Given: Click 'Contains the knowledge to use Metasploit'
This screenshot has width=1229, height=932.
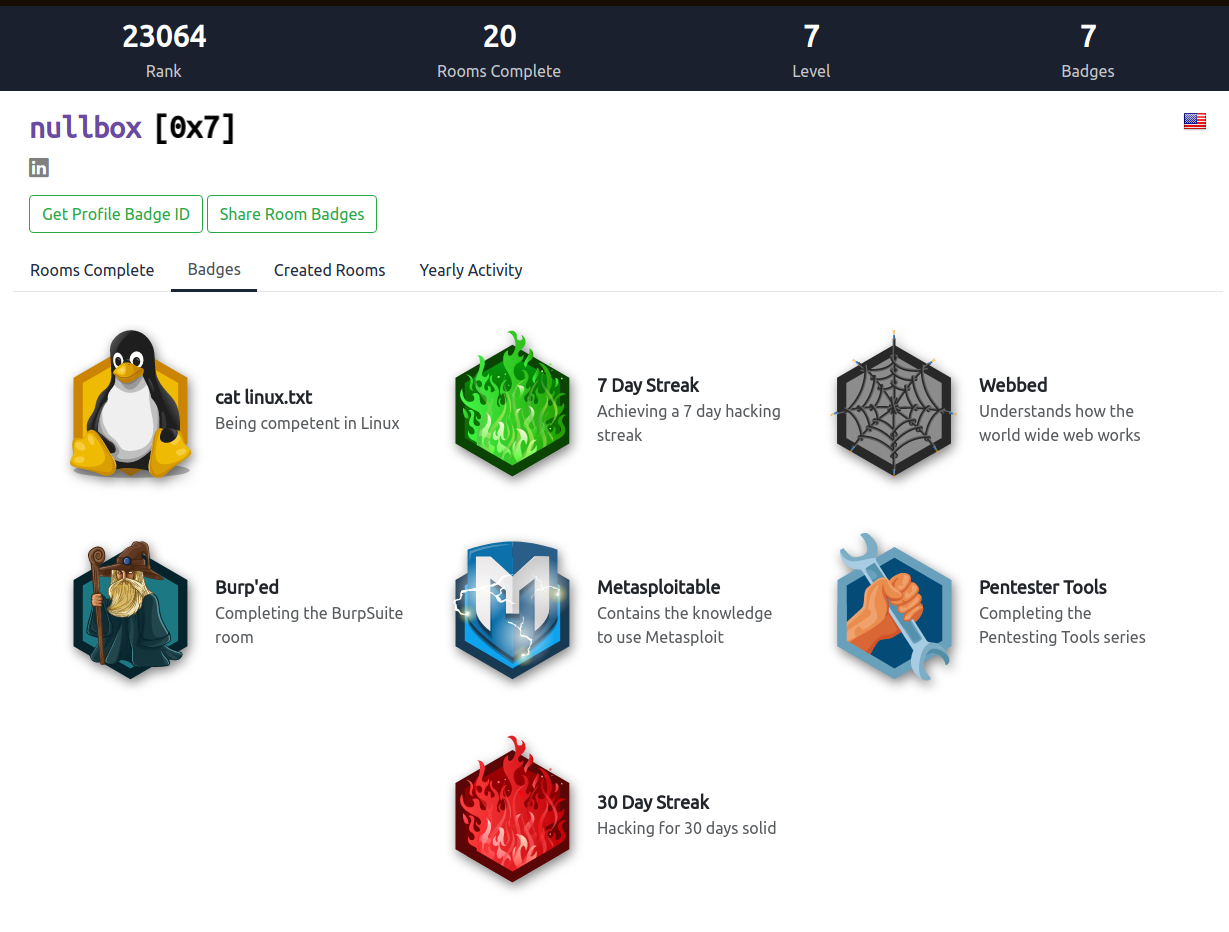Looking at the screenshot, I should (x=685, y=625).
